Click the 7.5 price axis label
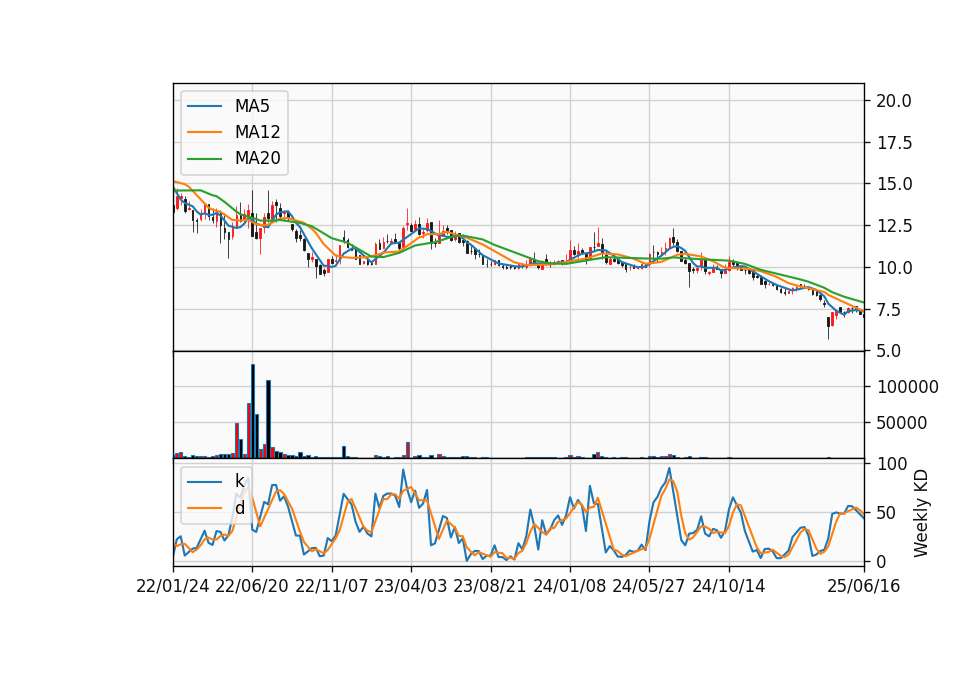960x690 pixels. (x=888, y=309)
